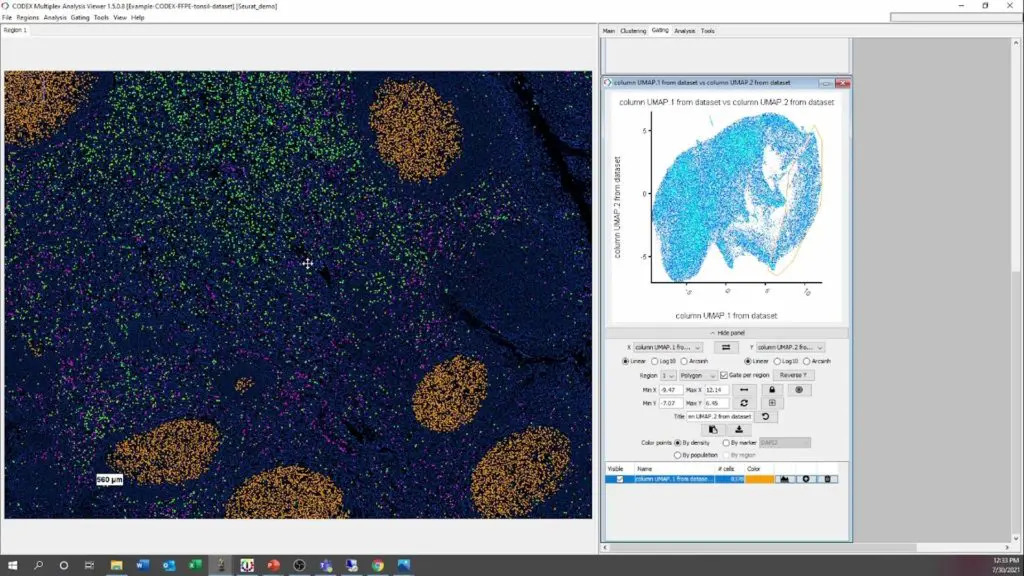Delete the gate with the trash icon
1024x576 pixels.
(827, 479)
